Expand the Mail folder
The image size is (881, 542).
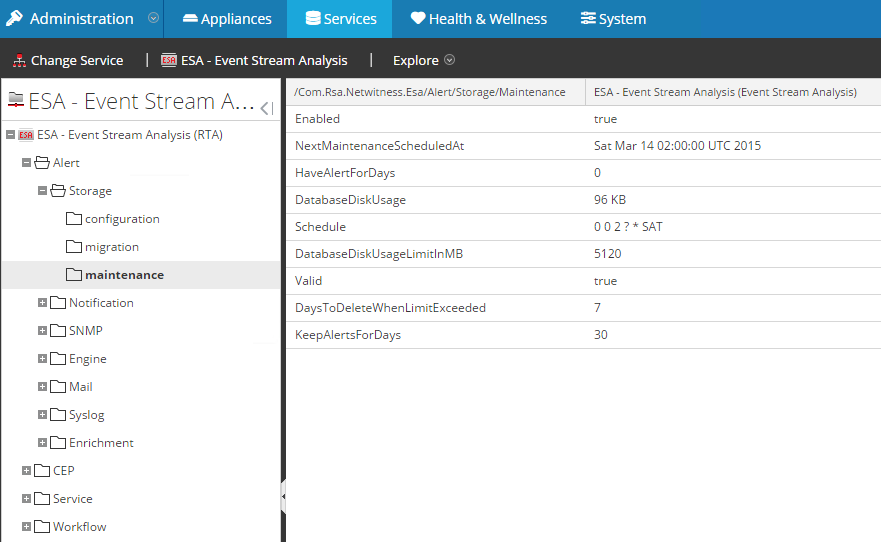[42, 386]
